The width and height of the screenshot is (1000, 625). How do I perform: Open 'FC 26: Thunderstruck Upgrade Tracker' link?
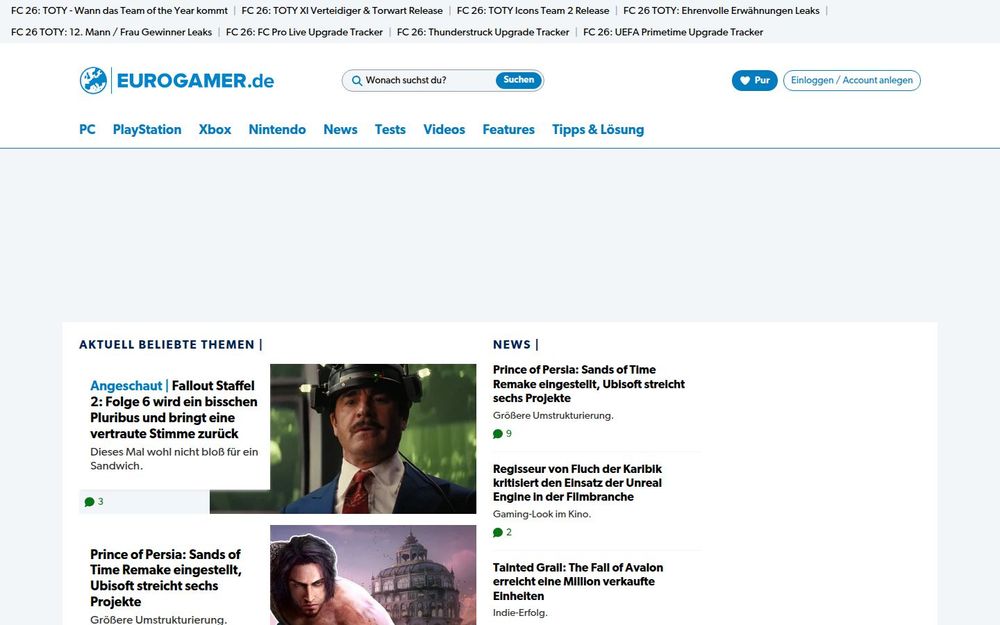pyautogui.click(x=483, y=32)
